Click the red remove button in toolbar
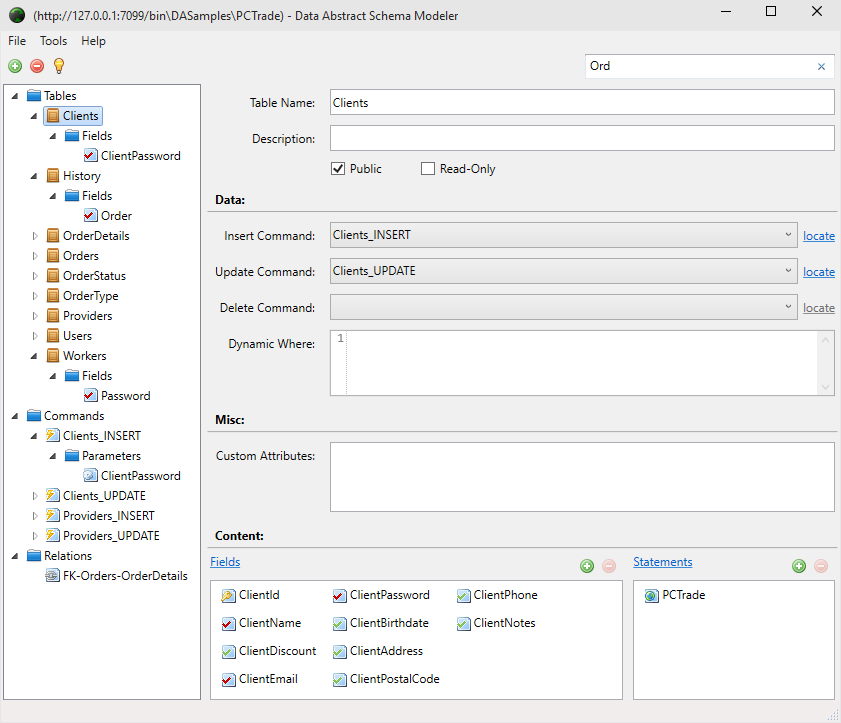The height and width of the screenshot is (723, 841). (37, 66)
